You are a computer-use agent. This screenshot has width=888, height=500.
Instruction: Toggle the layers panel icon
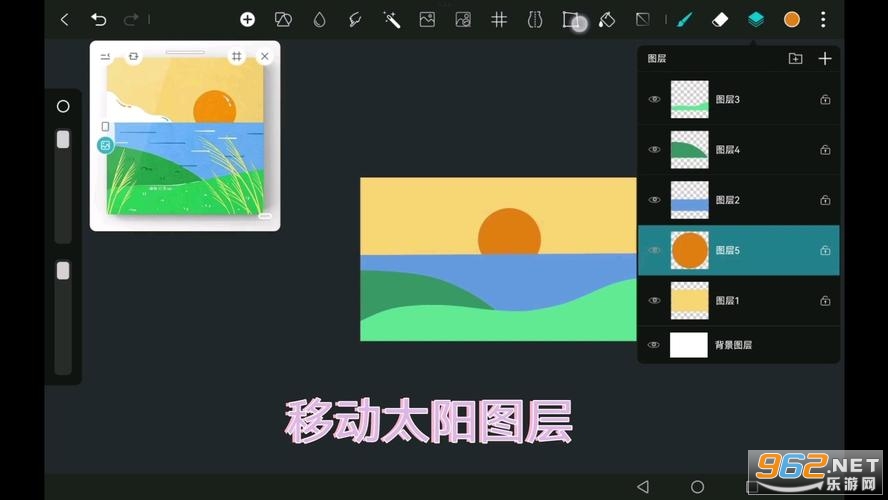point(755,20)
